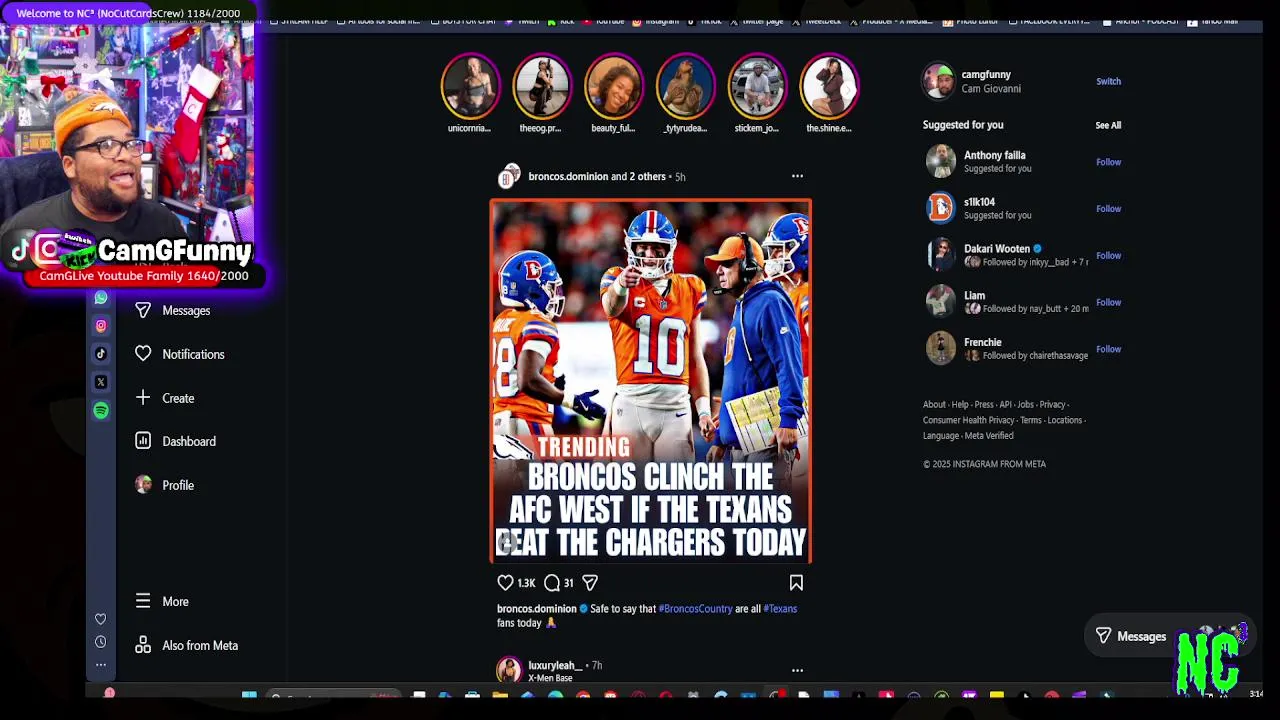This screenshot has height=720, width=1280.
Task: Open s1lk104 Broncos logo avatar
Action: coord(940,208)
